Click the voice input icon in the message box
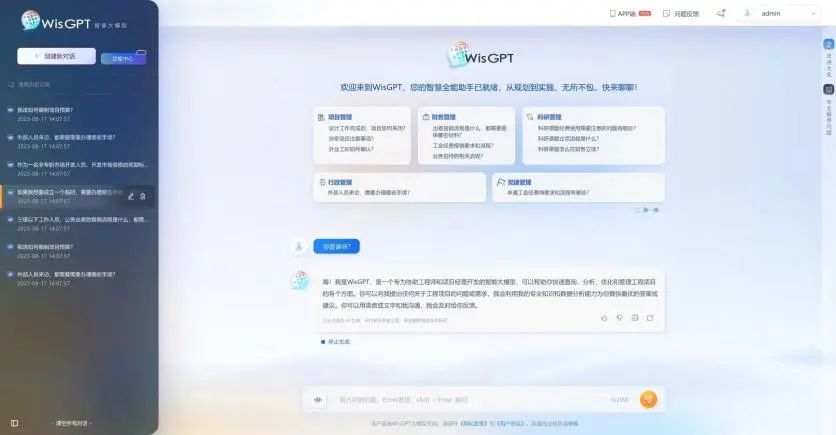Screen dimensions: 836x435 318,400
